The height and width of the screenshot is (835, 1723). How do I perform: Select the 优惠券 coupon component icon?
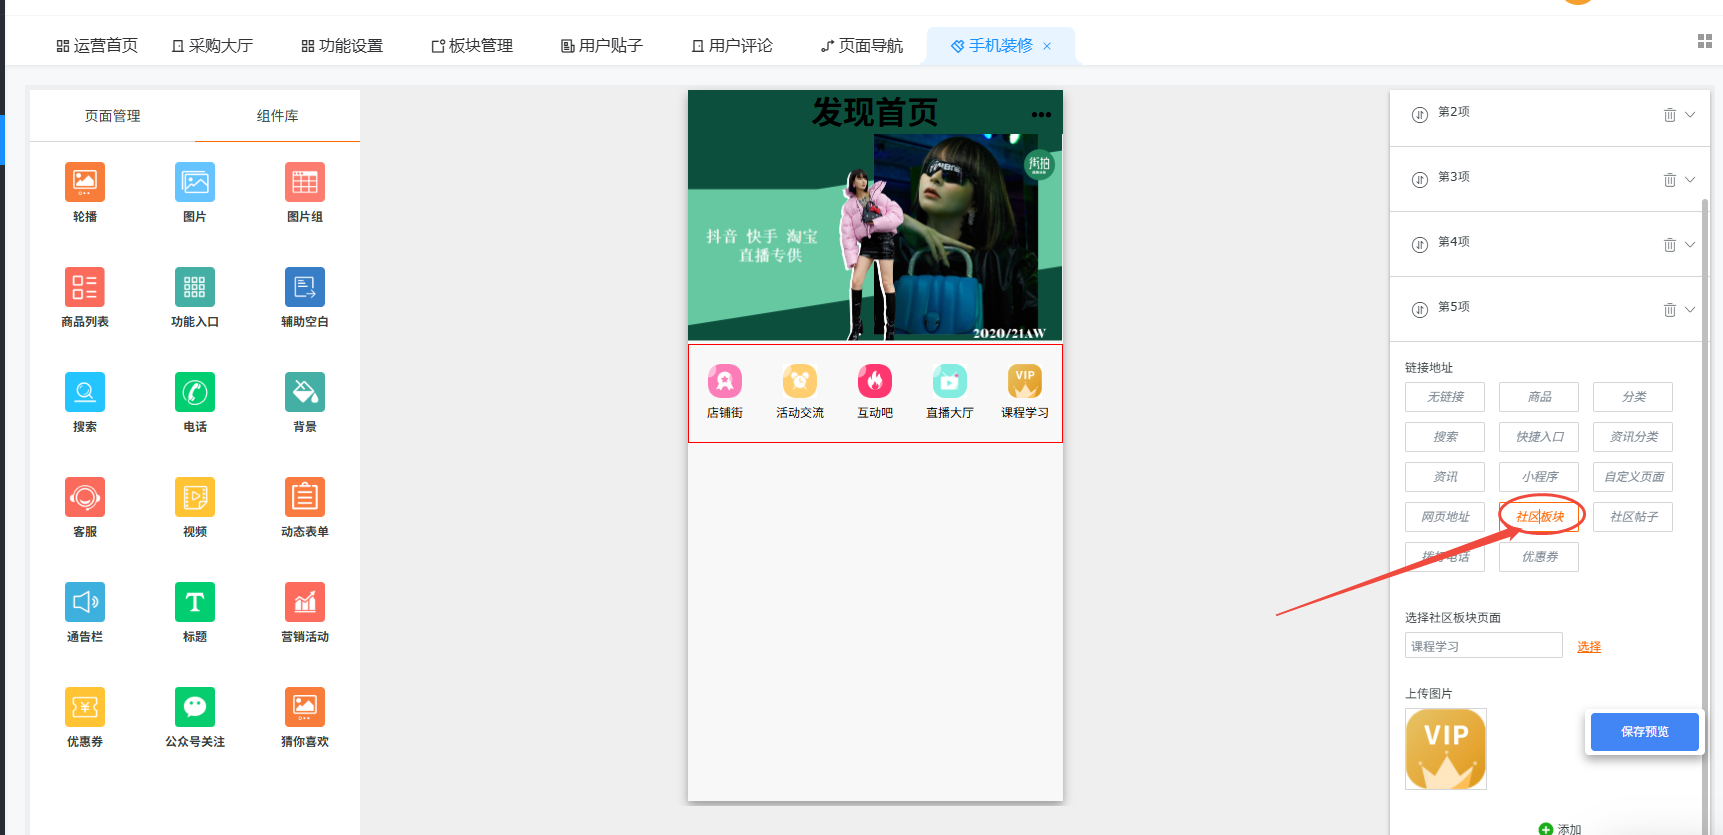click(85, 708)
